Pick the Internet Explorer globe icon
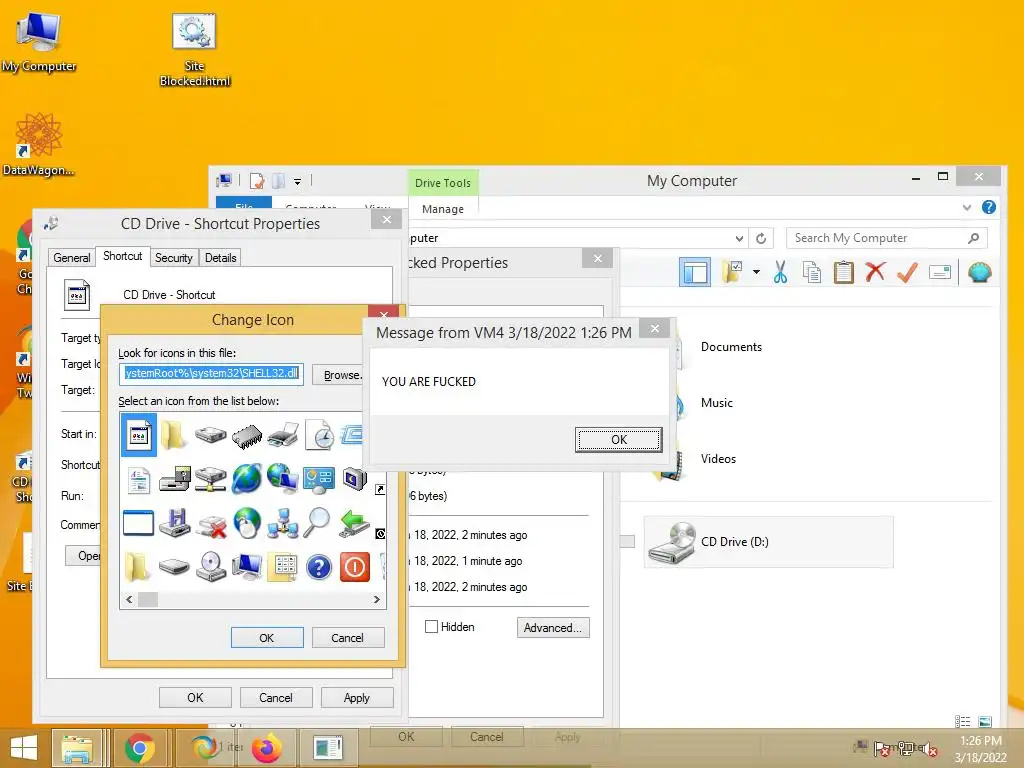 [247, 479]
